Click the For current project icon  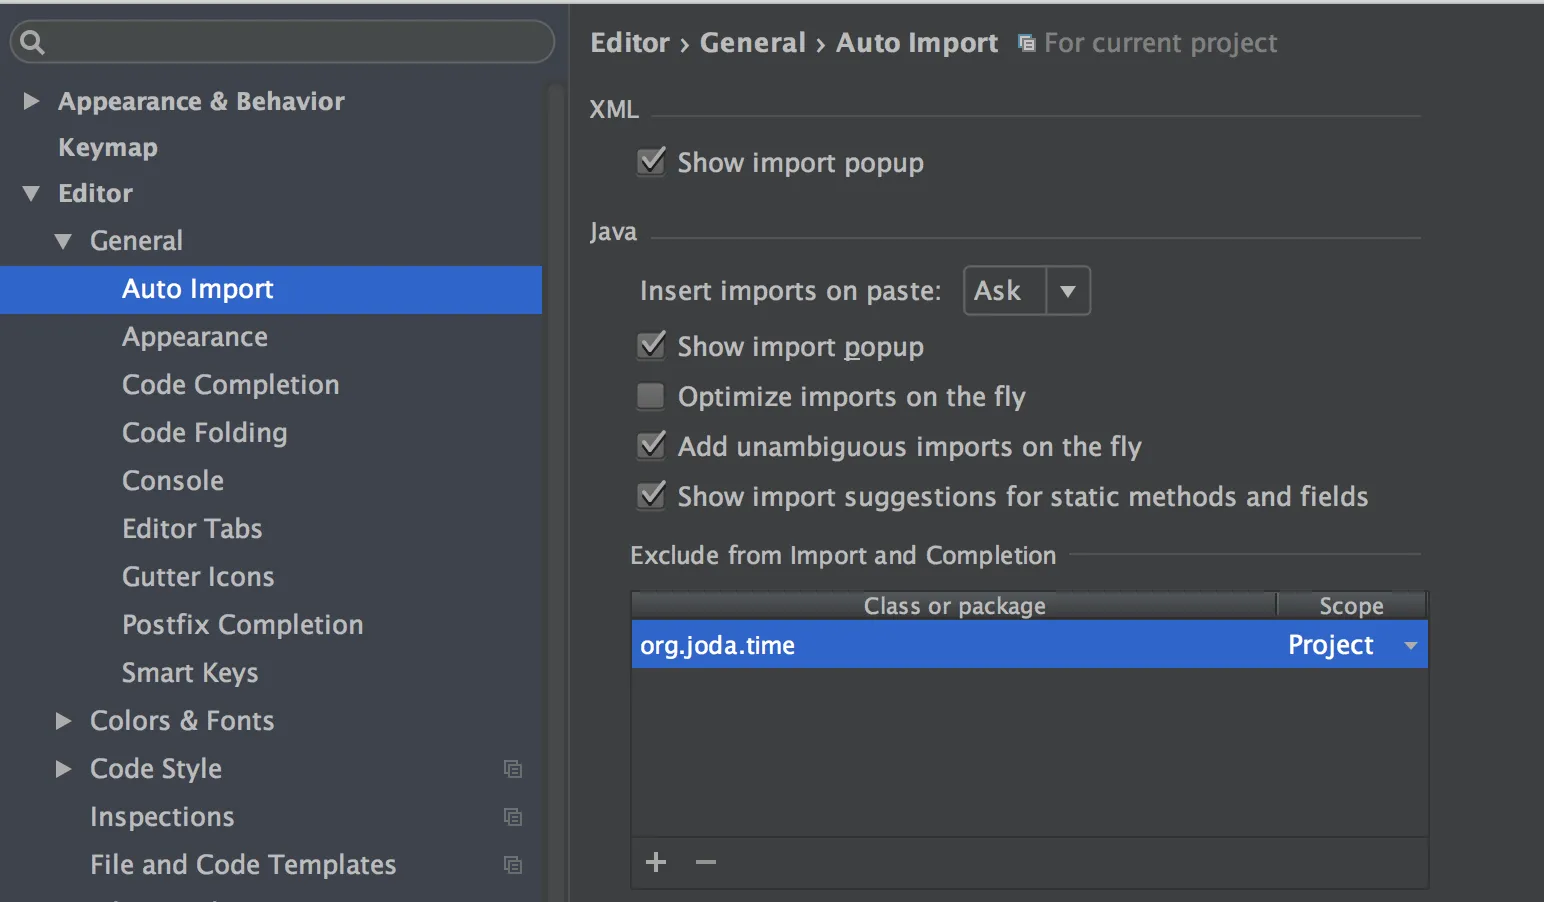pyautogui.click(x=1026, y=43)
